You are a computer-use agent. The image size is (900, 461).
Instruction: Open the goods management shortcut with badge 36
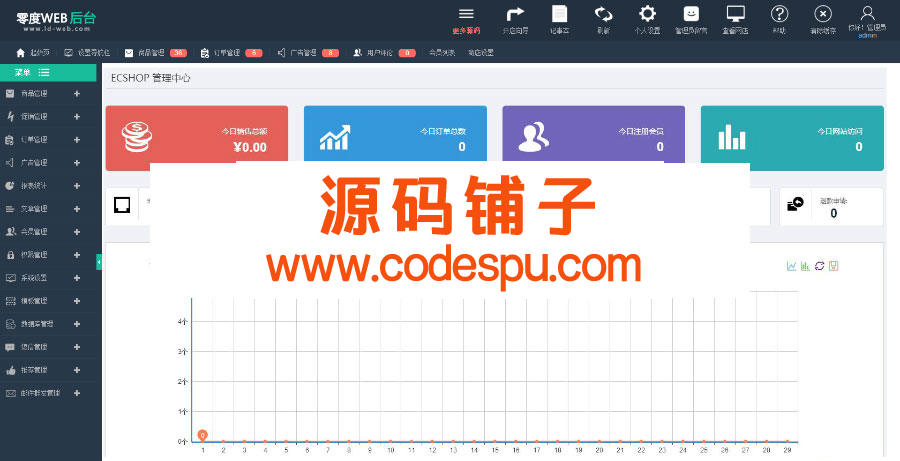tap(156, 53)
